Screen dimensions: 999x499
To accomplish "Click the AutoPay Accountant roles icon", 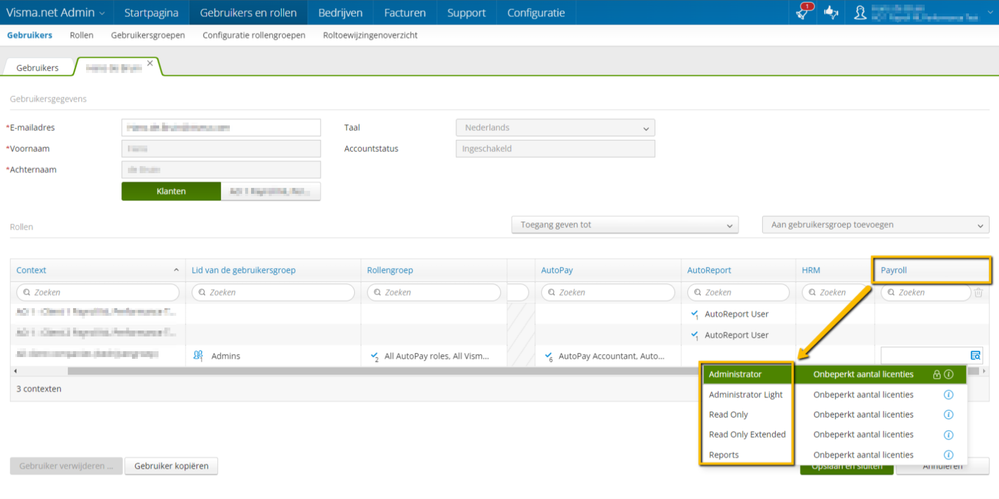I will tap(548, 356).
